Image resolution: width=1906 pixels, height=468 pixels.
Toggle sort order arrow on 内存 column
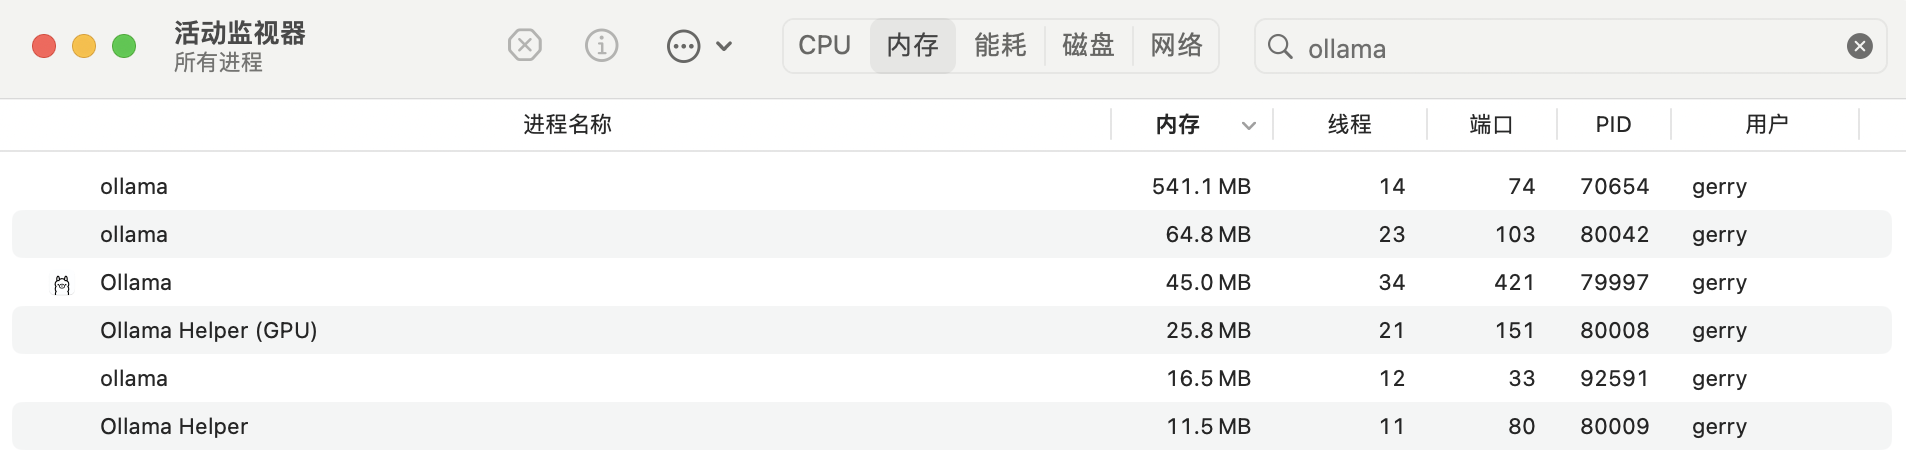point(1248,125)
